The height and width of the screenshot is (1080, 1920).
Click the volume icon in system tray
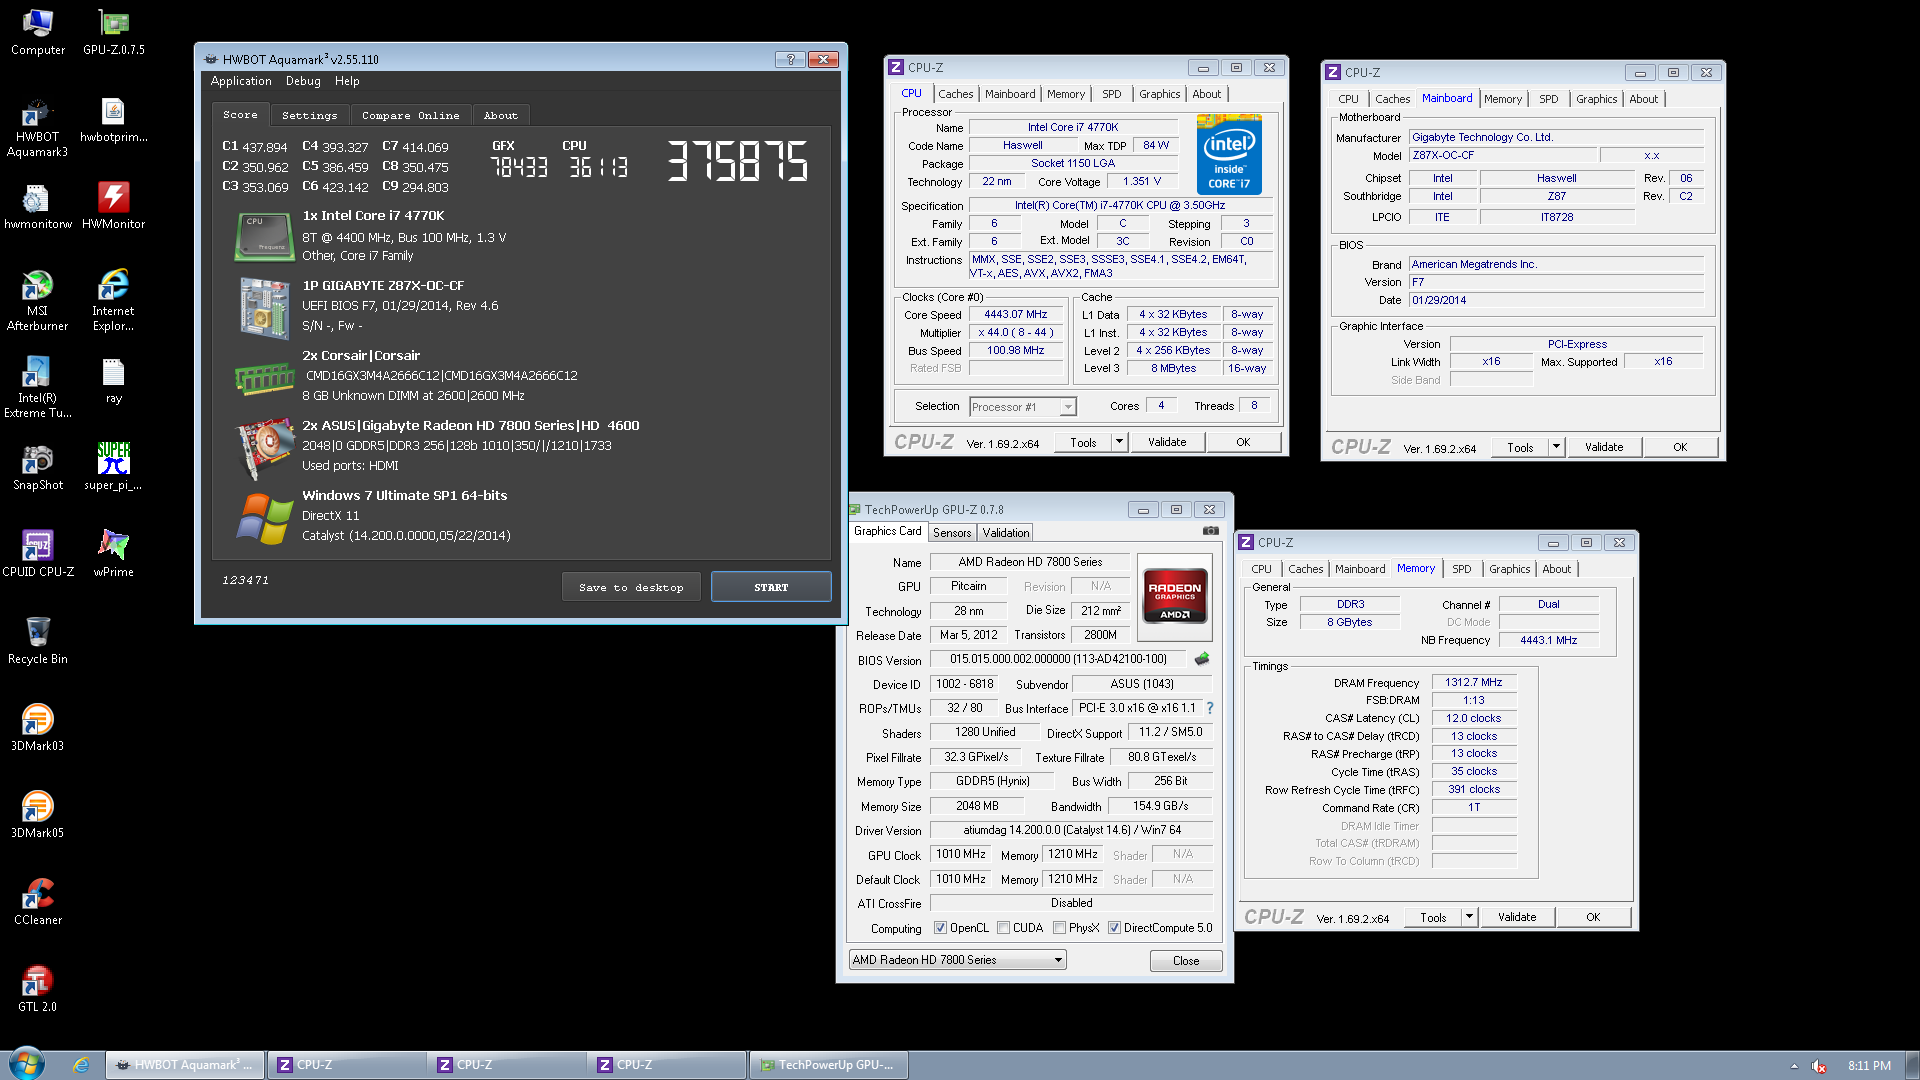coord(1819,1066)
